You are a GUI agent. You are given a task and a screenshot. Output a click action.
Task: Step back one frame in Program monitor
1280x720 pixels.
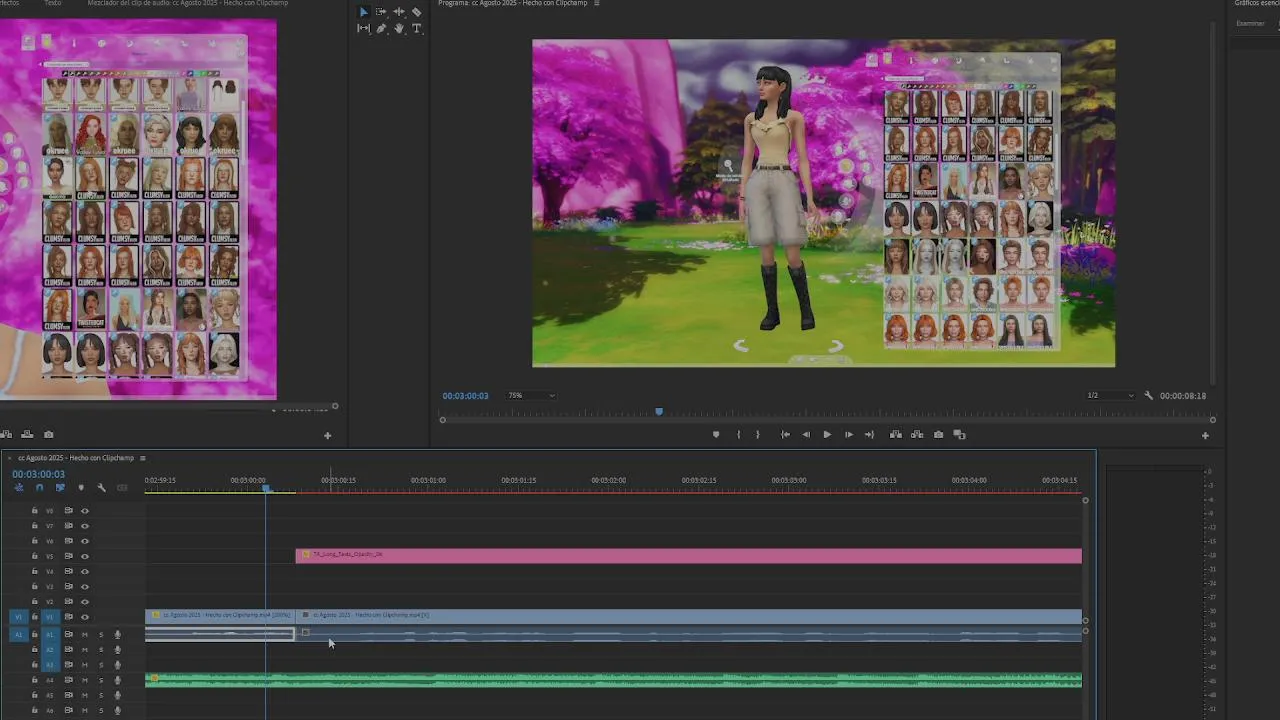806,435
